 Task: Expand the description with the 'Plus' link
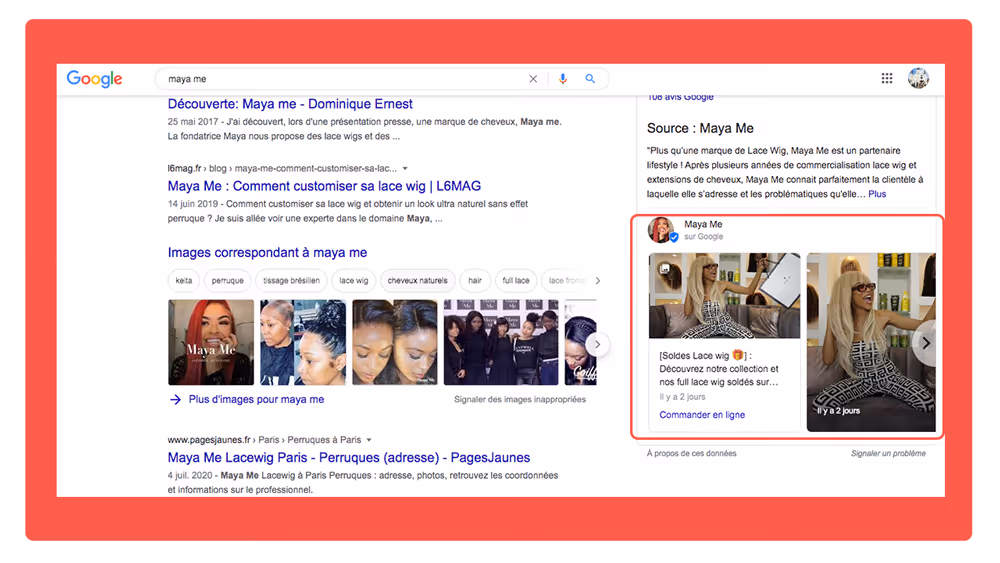[x=877, y=194]
